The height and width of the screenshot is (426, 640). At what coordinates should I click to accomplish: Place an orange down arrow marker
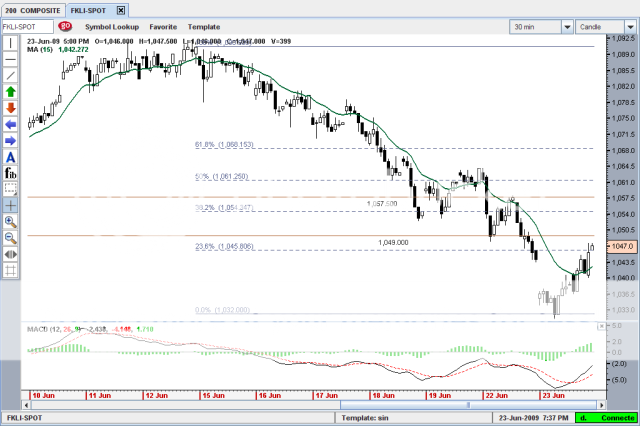coord(11,107)
